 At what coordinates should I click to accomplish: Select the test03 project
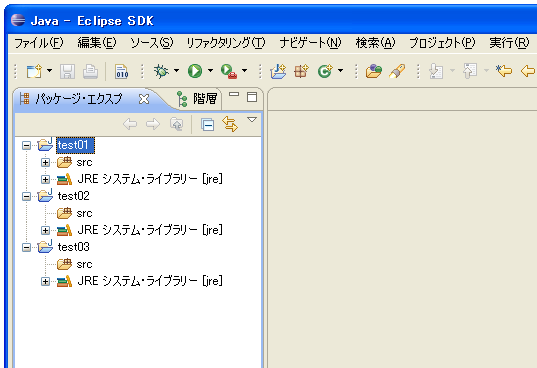(x=74, y=247)
